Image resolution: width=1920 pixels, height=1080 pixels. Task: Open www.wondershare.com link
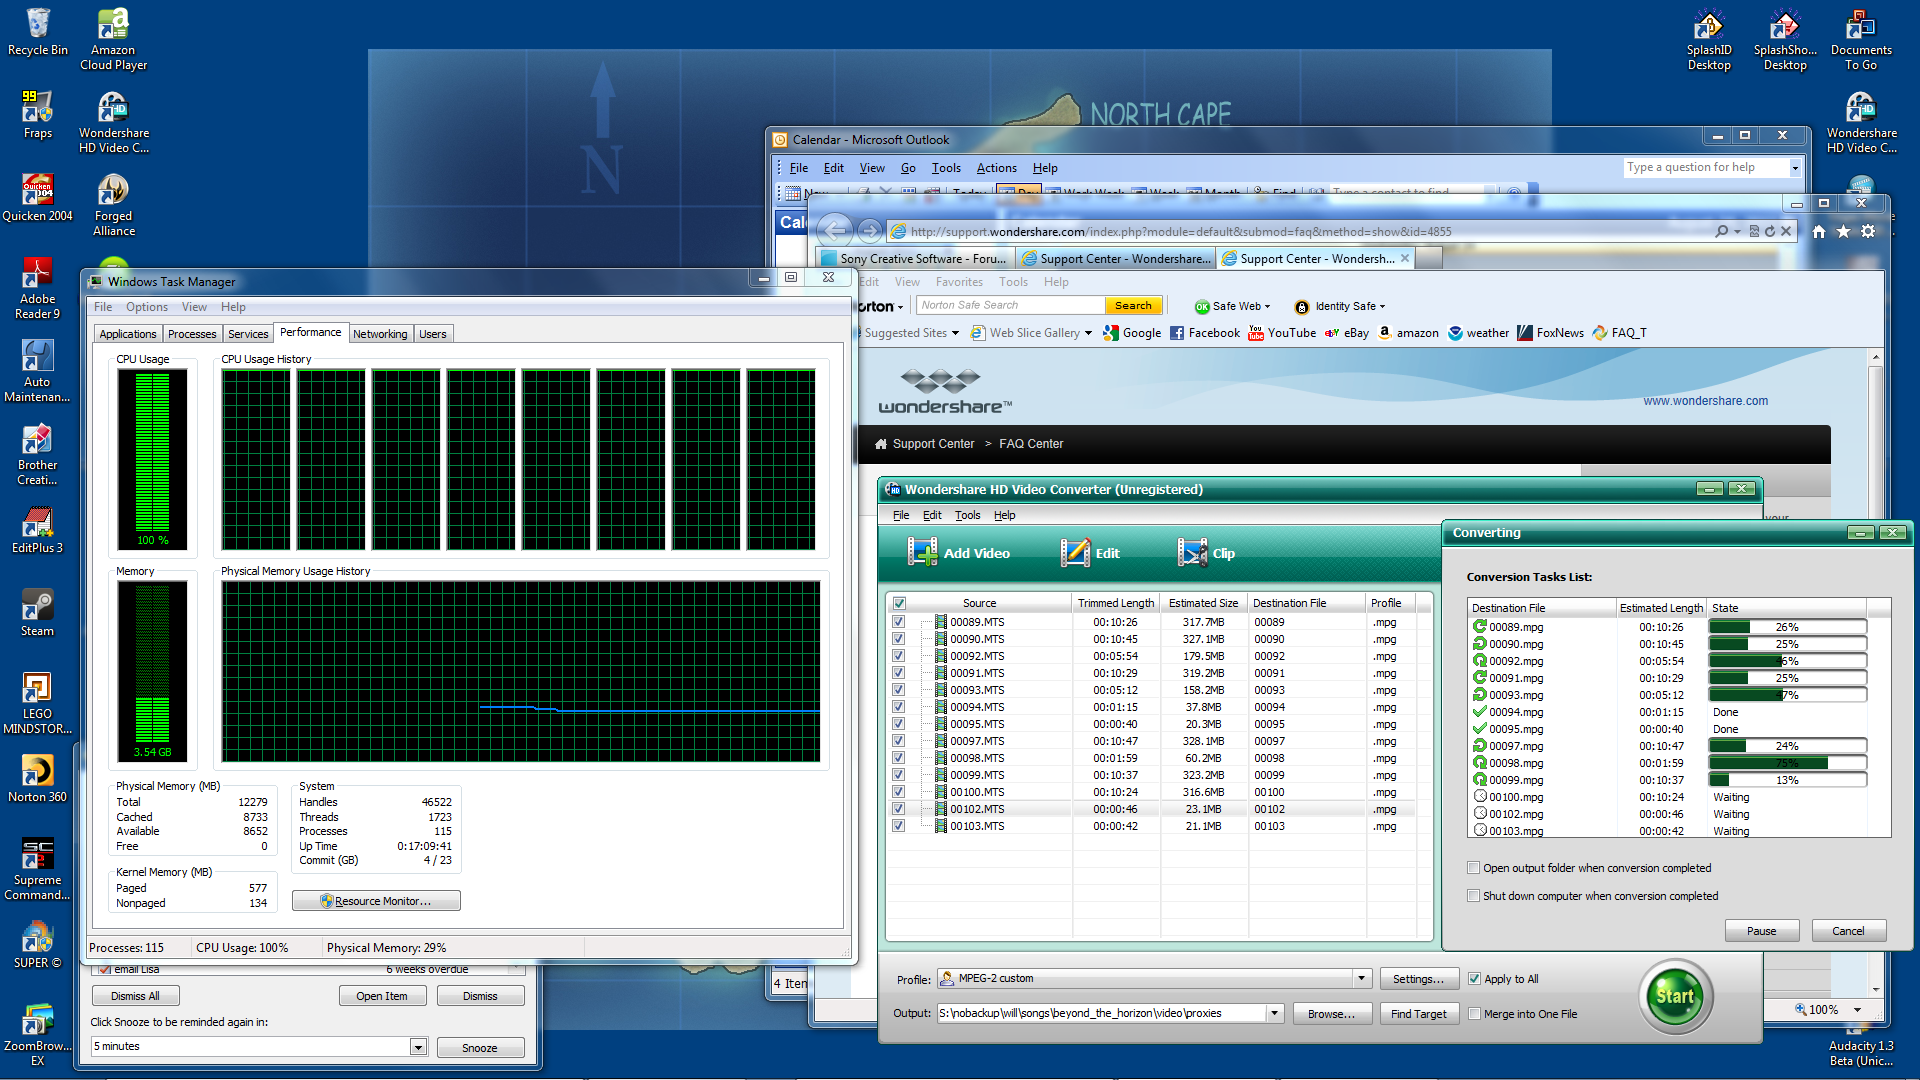click(x=1705, y=401)
